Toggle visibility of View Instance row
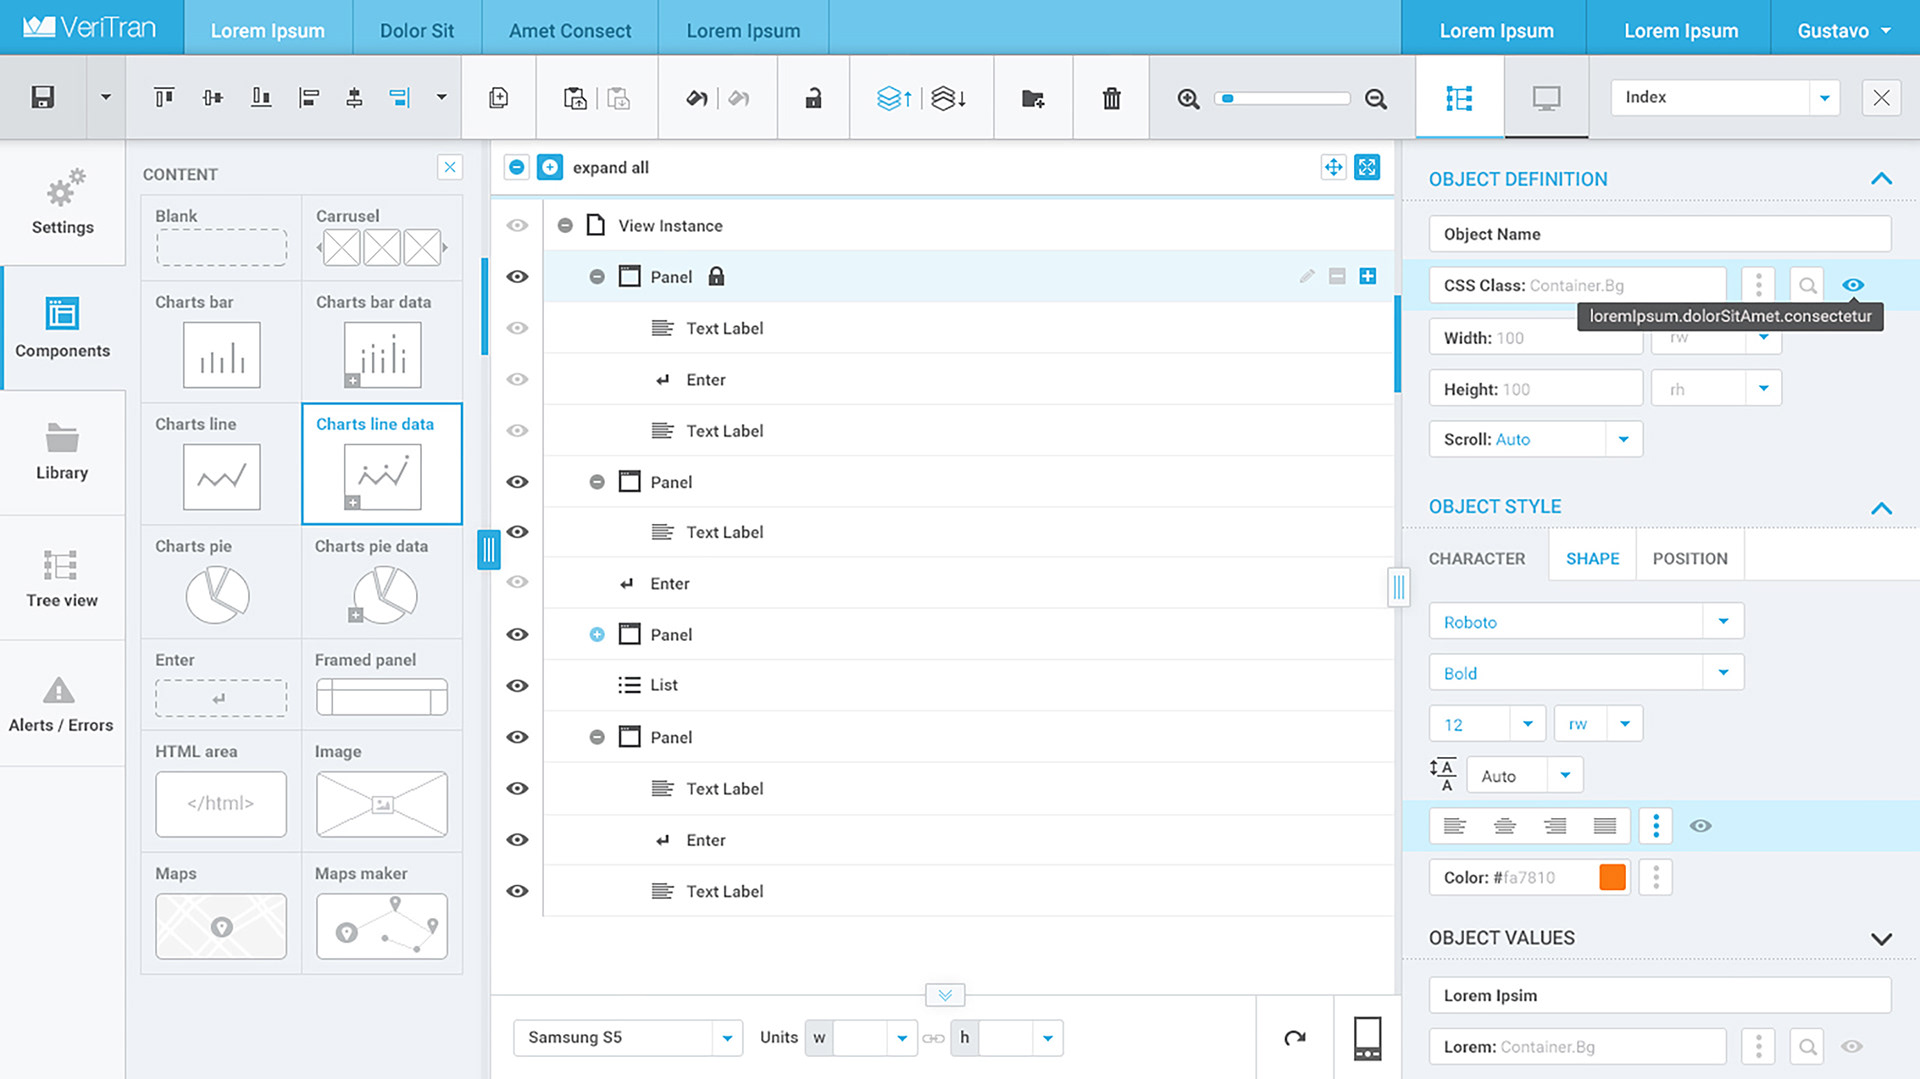The image size is (1920, 1079). tap(517, 225)
